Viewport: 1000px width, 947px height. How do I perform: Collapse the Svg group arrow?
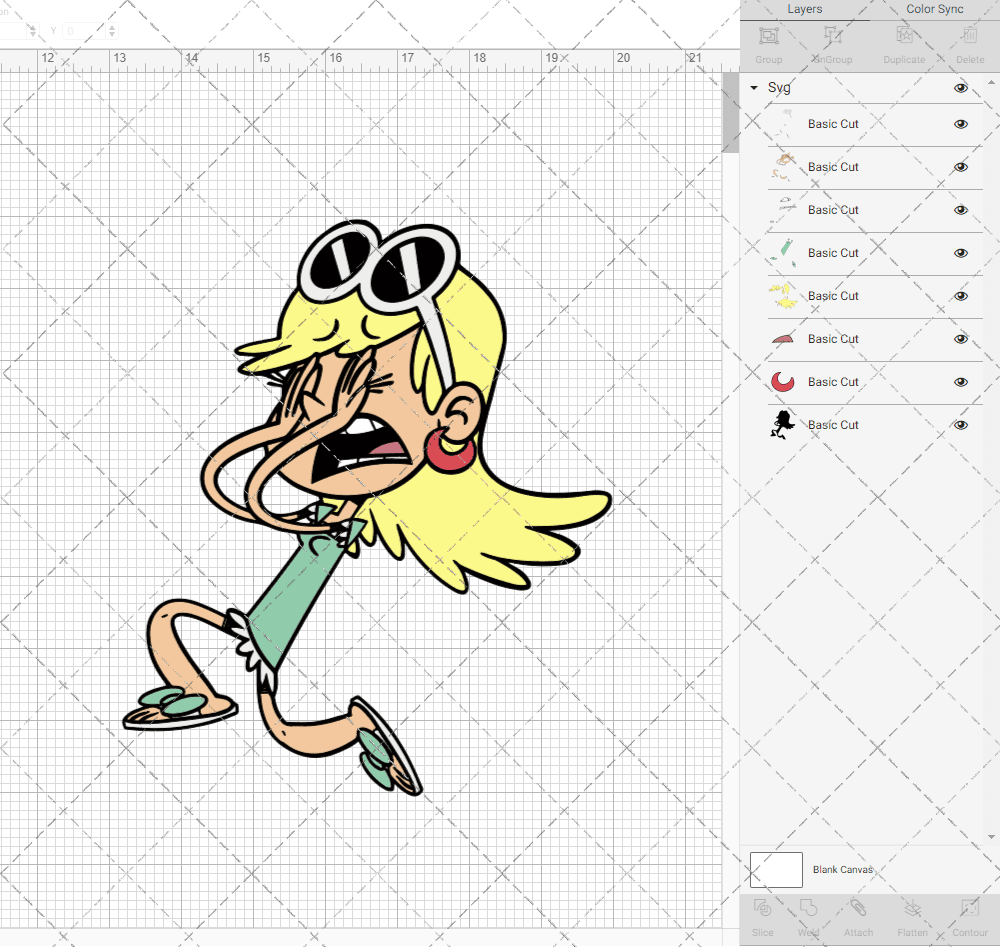click(x=754, y=88)
